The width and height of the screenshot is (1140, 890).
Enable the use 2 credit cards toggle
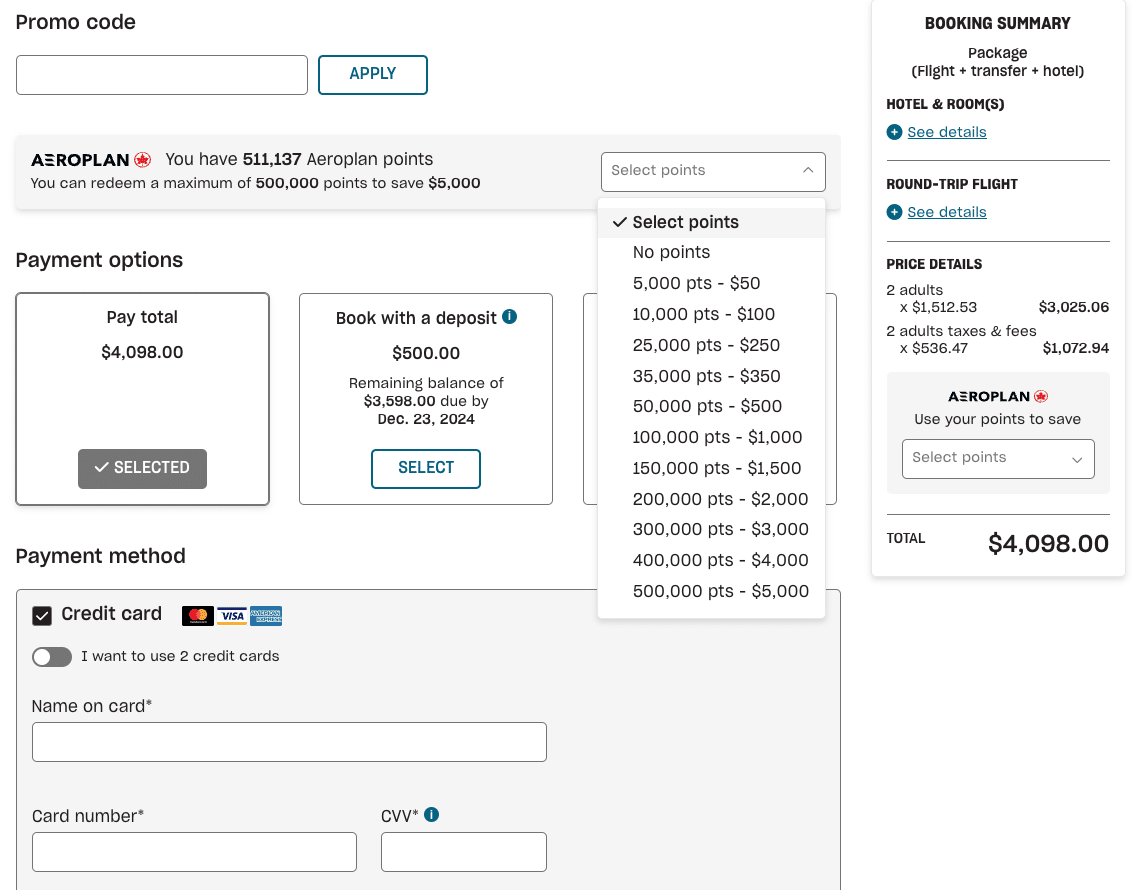[52, 657]
